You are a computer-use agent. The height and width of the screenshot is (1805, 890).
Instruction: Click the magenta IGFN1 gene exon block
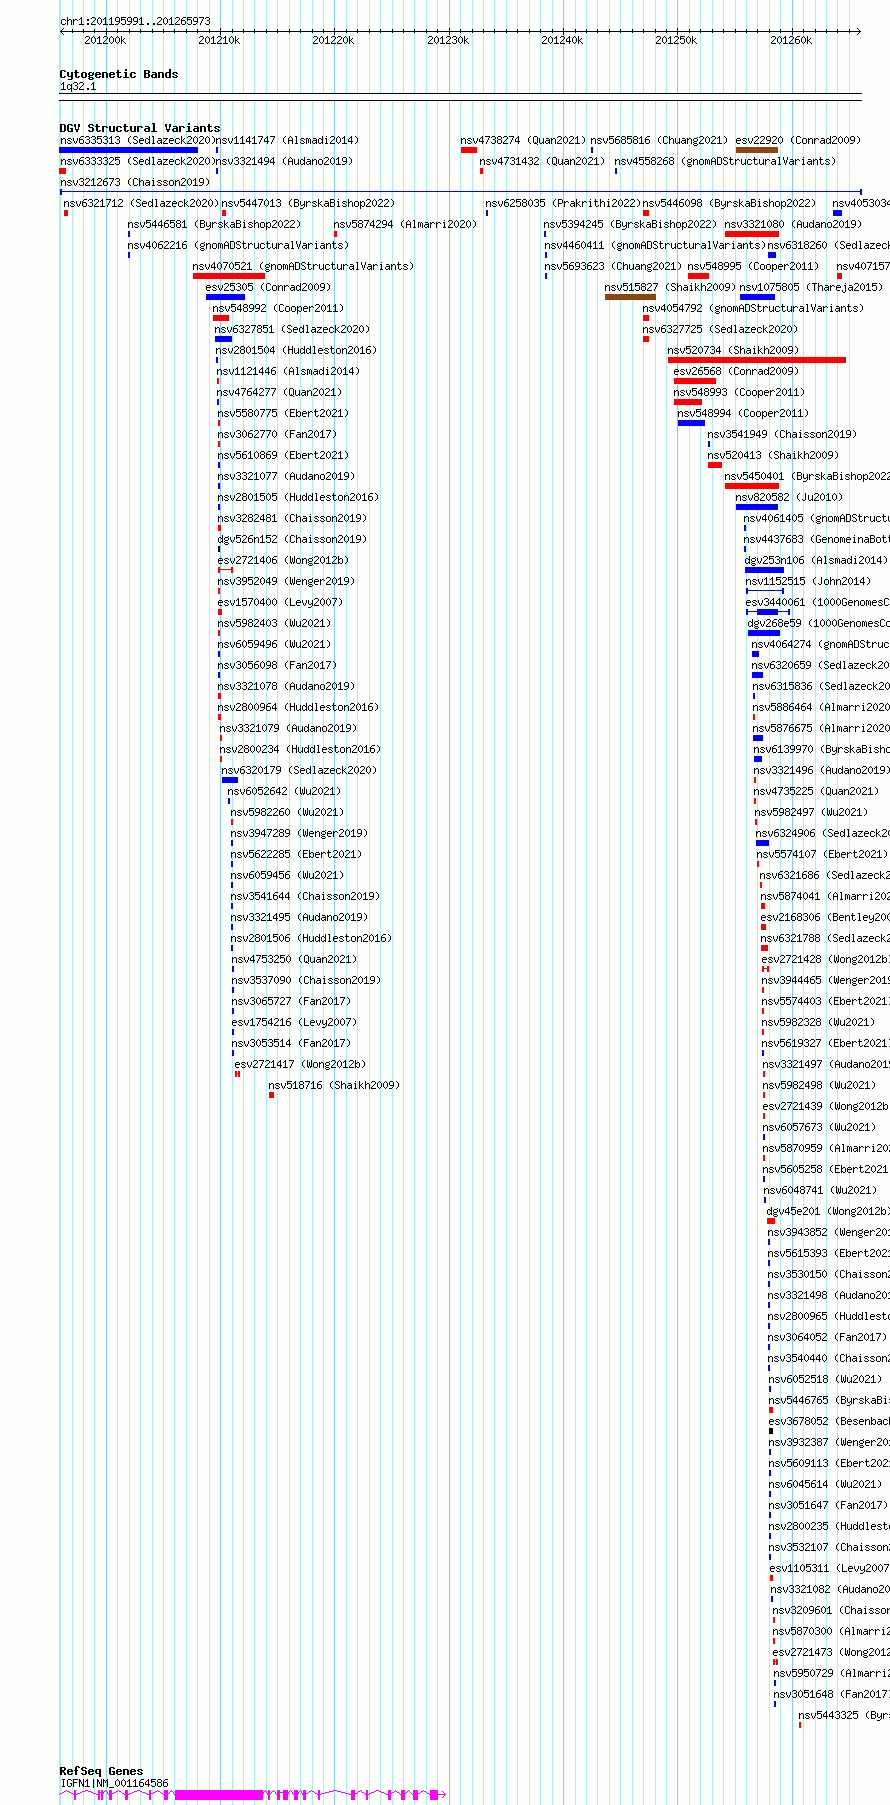click(x=219, y=1795)
